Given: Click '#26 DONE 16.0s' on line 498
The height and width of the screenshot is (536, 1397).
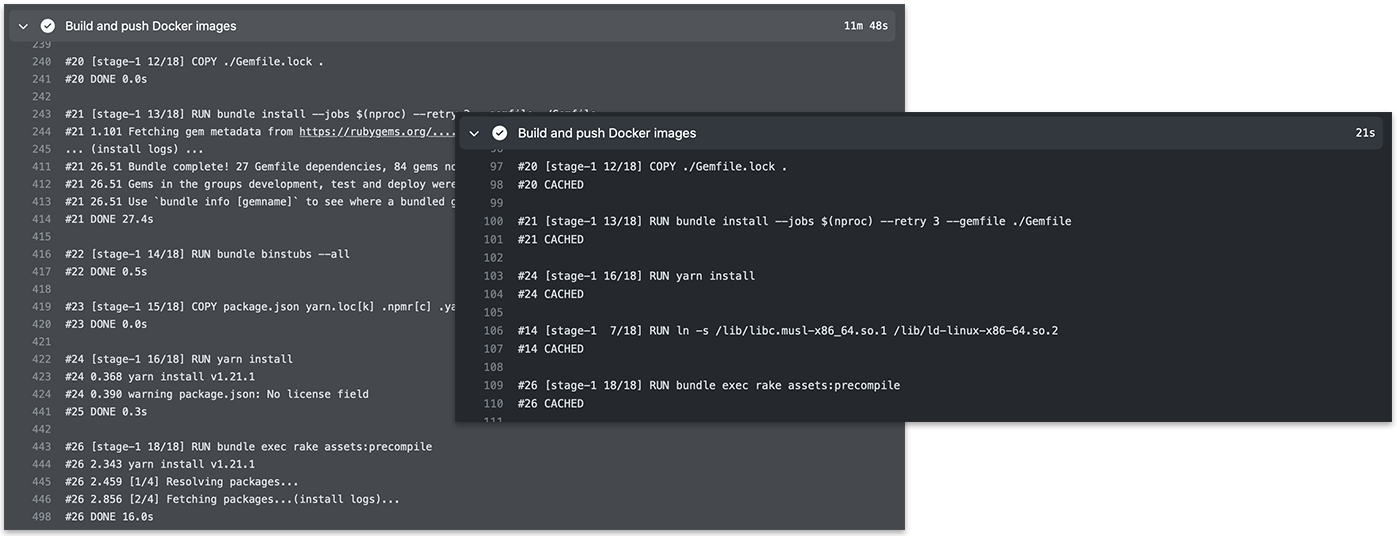Looking at the screenshot, I should [x=109, y=516].
